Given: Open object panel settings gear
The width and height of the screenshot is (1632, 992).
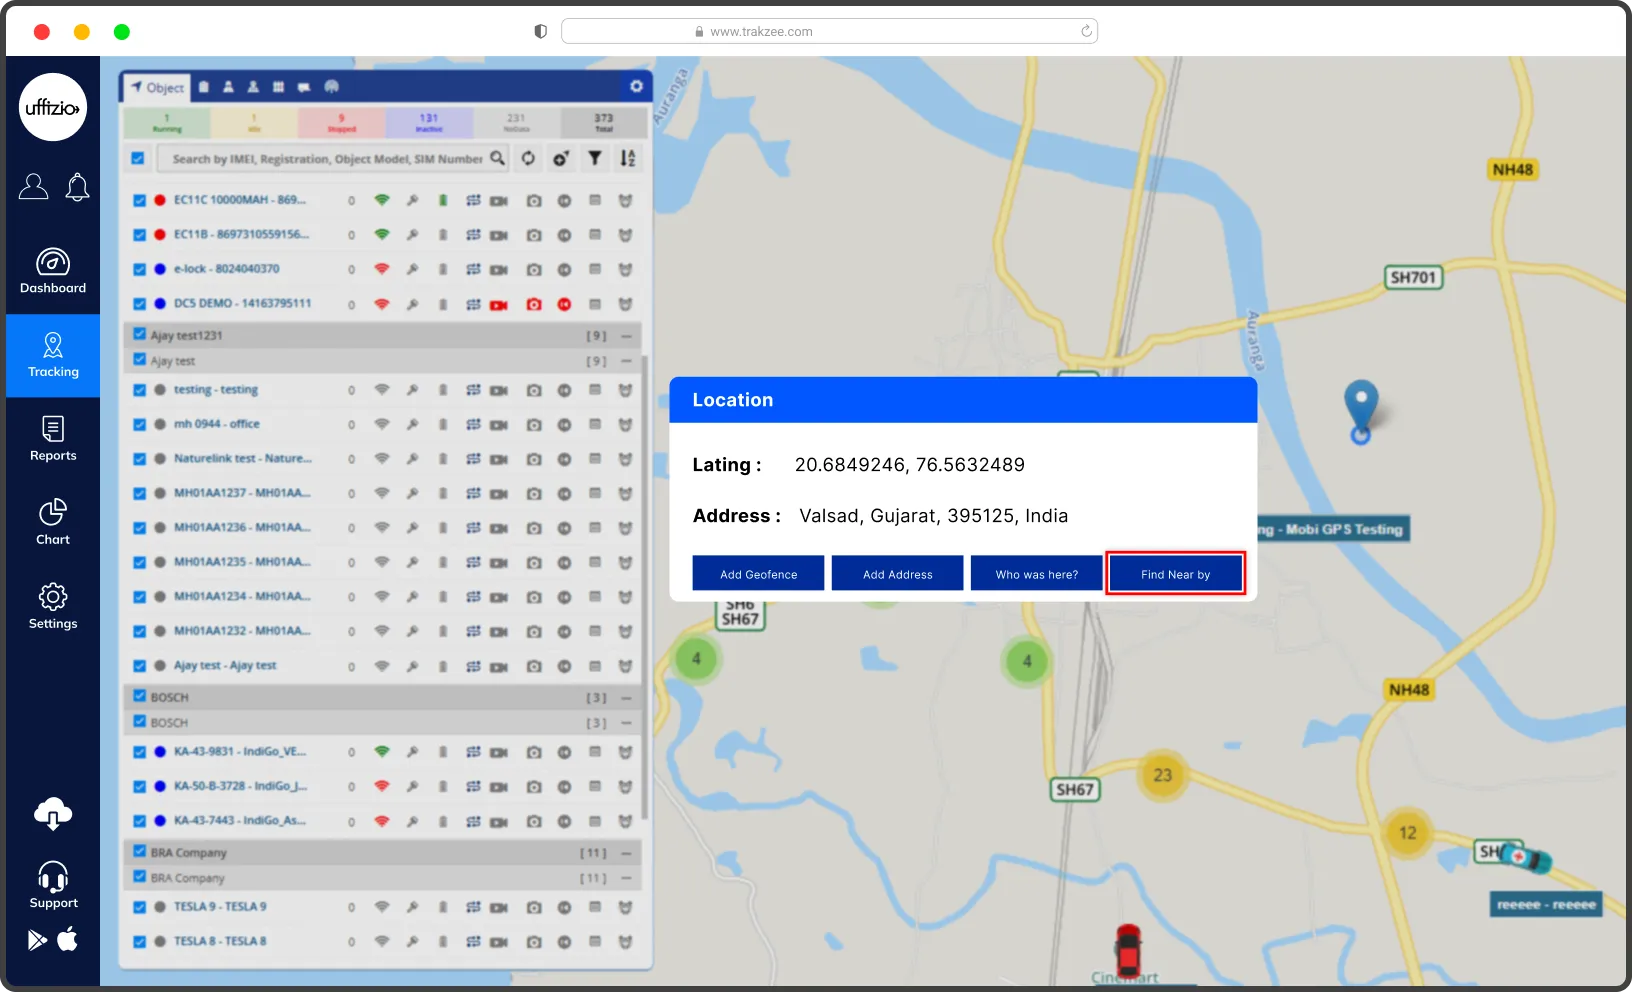Looking at the screenshot, I should pyautogui.click(x=636, y=86).
